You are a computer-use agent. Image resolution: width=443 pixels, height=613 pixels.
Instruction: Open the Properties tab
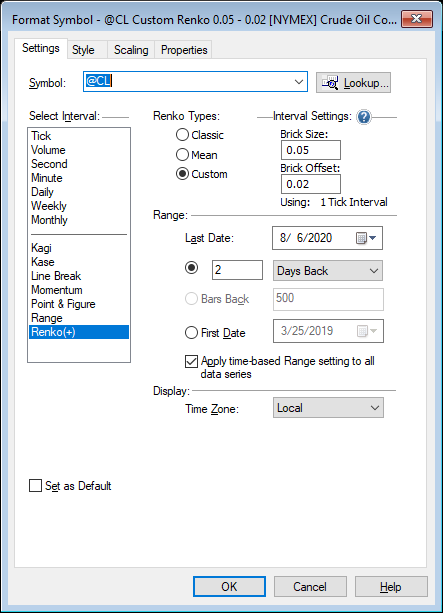[184, 50]
